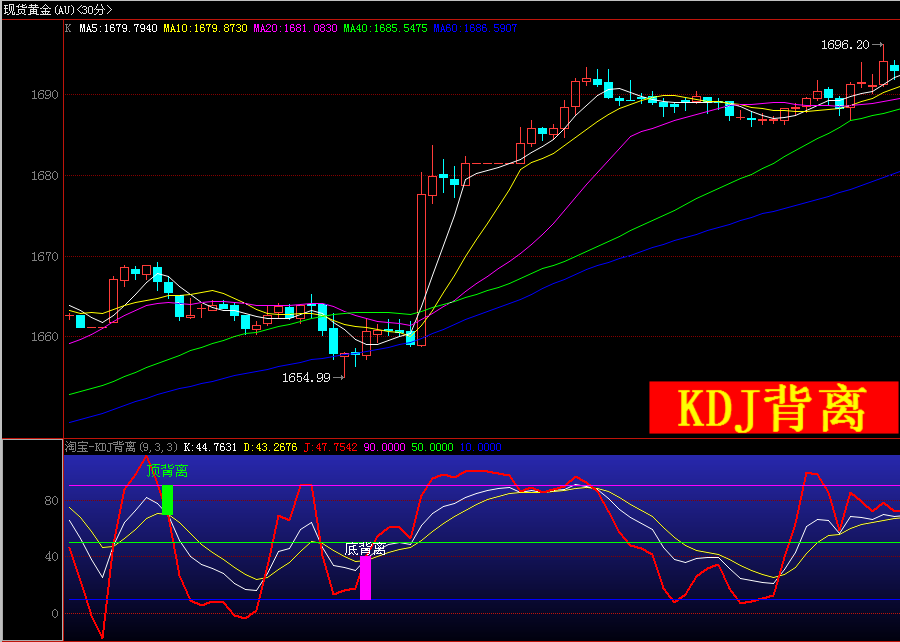This screenshot has height=642, width=900.
Task: Click the 90.0000 threshold label
Action: 384,447
